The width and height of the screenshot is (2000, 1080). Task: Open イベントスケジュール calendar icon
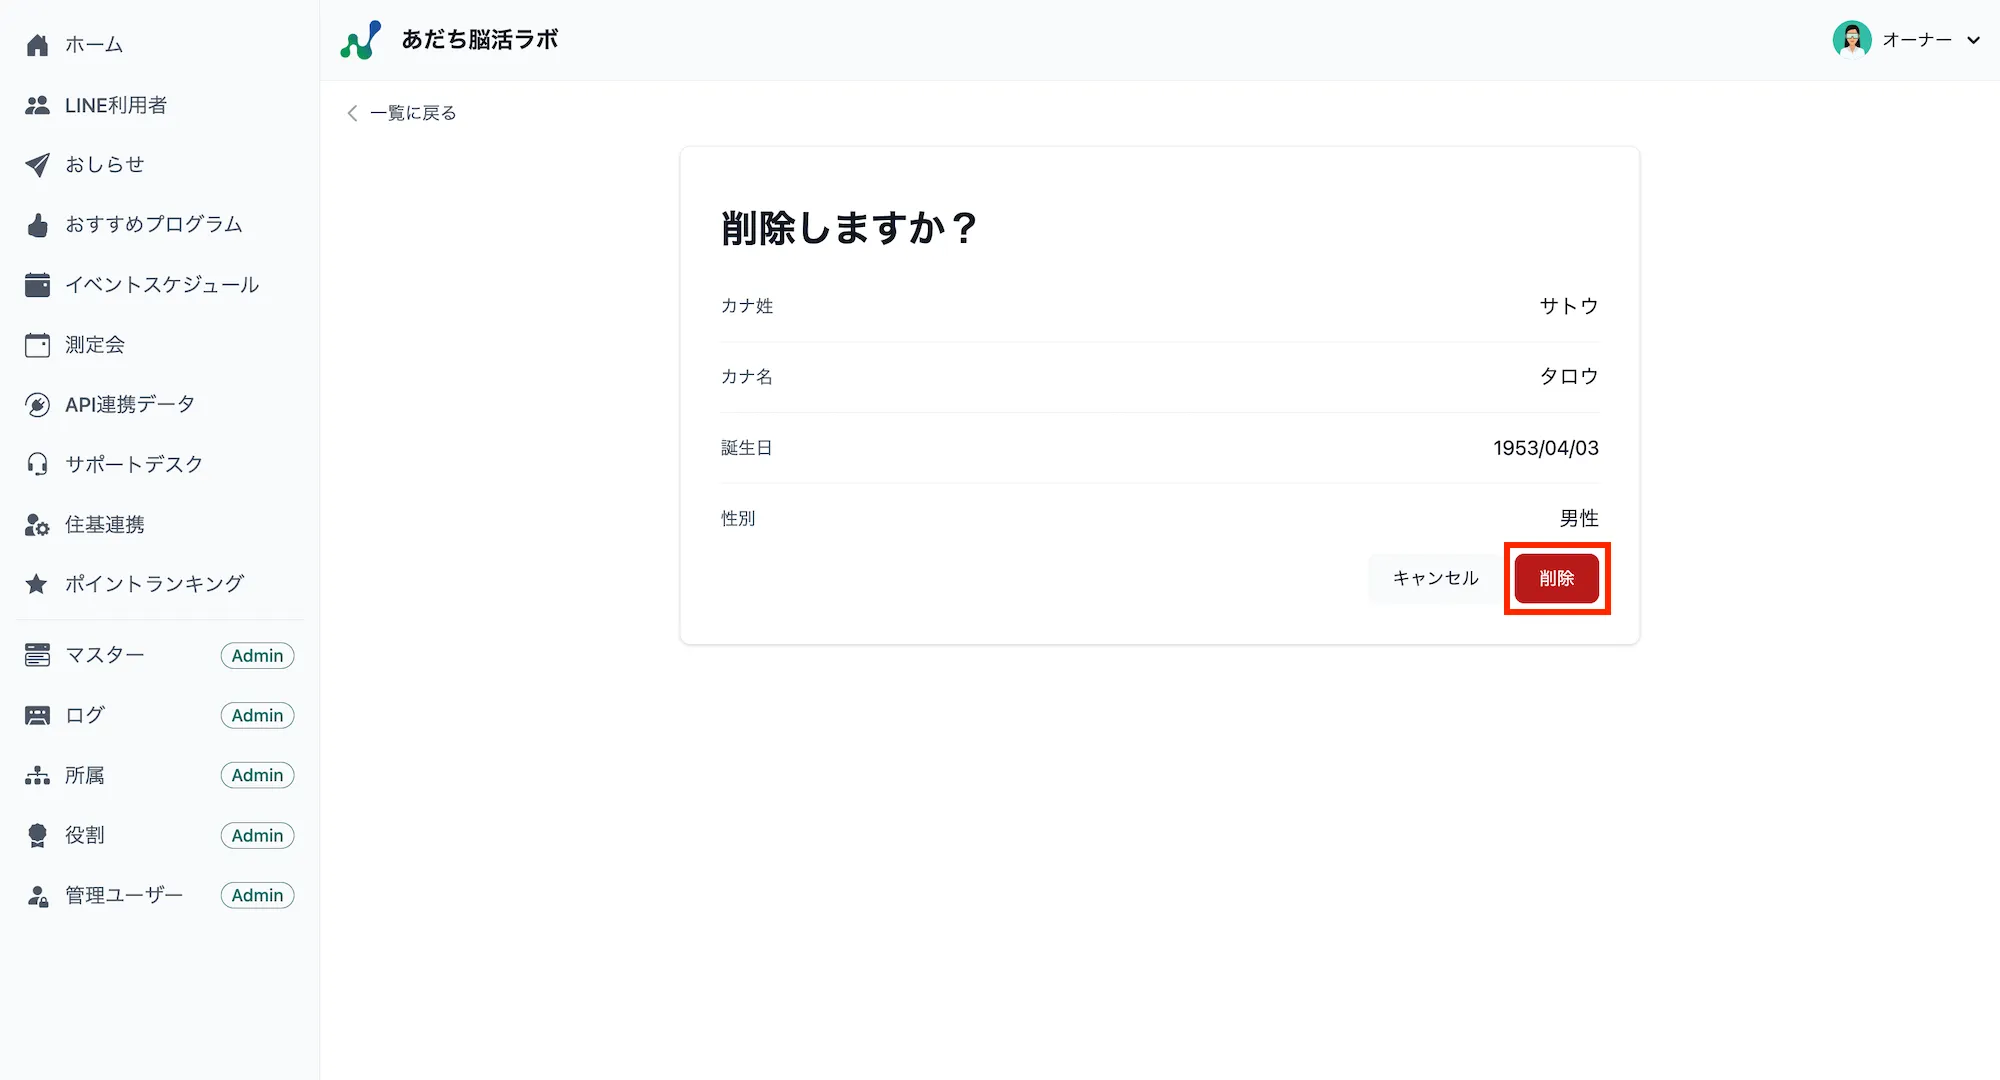coord(37,284)
